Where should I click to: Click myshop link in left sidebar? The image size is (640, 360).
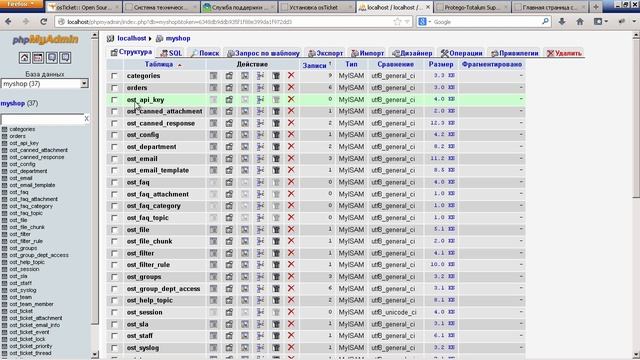pyautogui.click(x=13, y=103)
